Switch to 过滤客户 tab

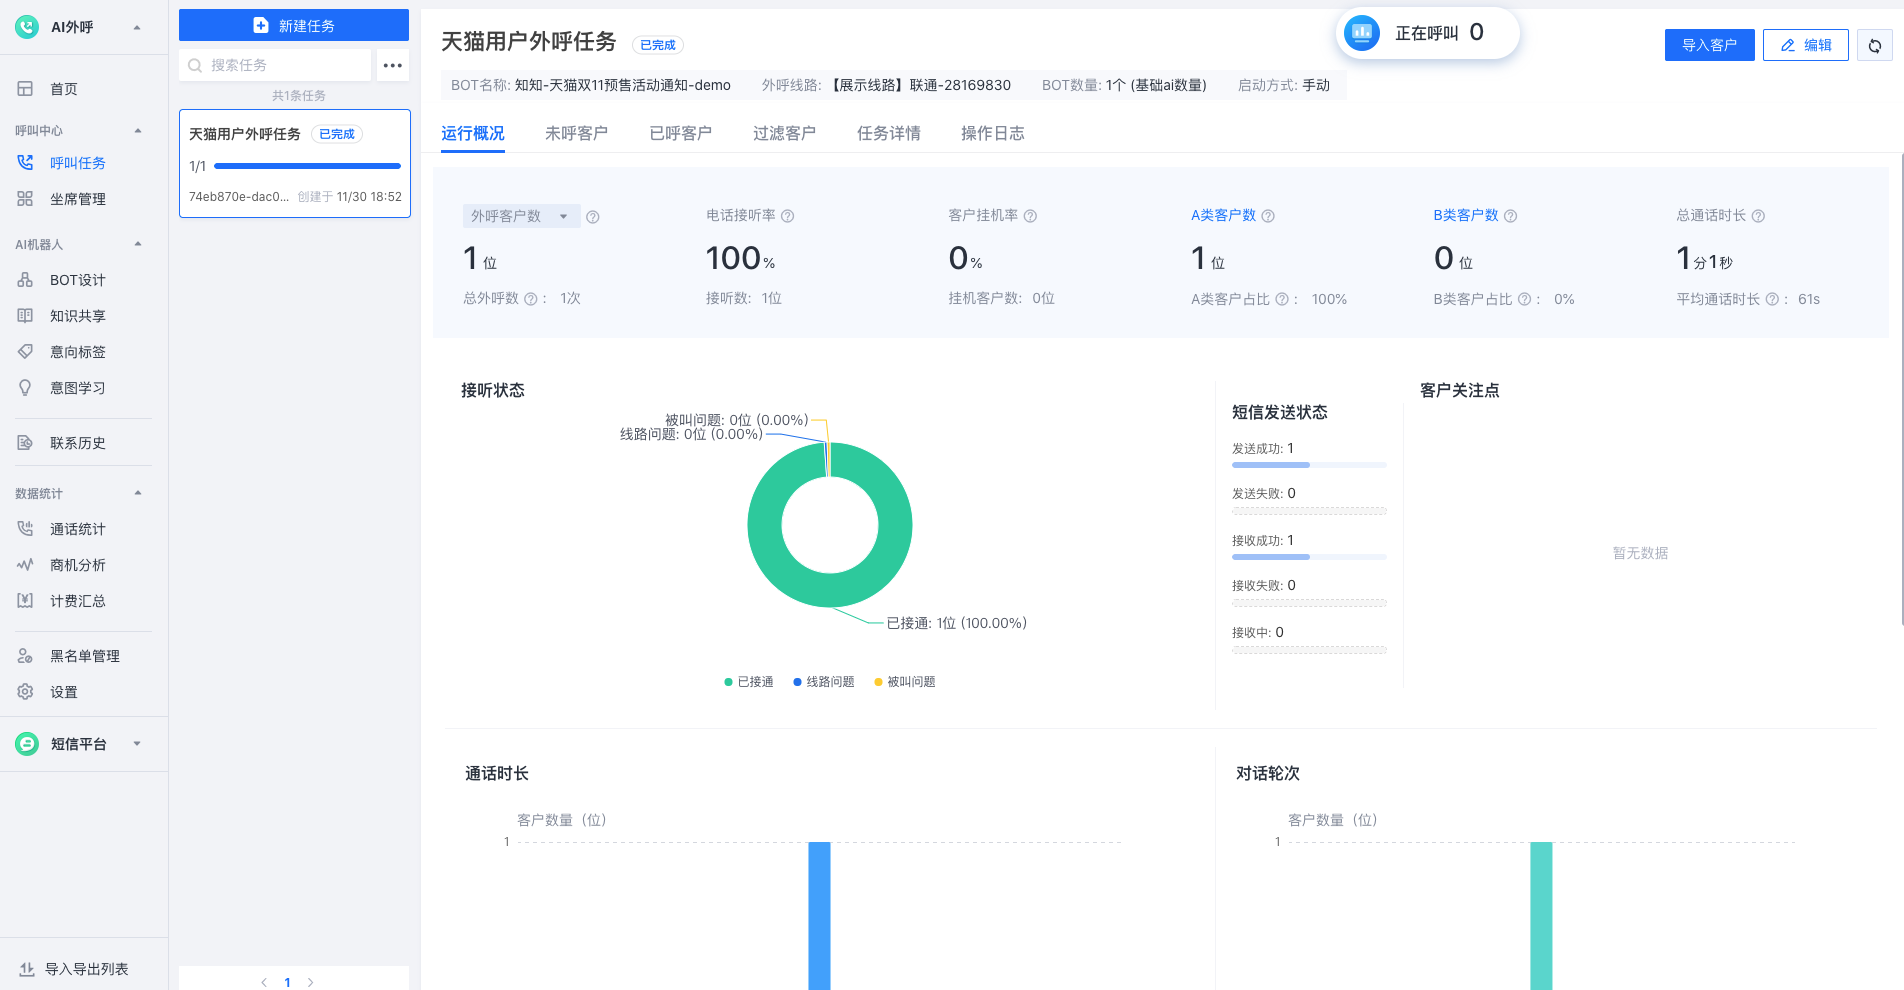click(785, 133)
